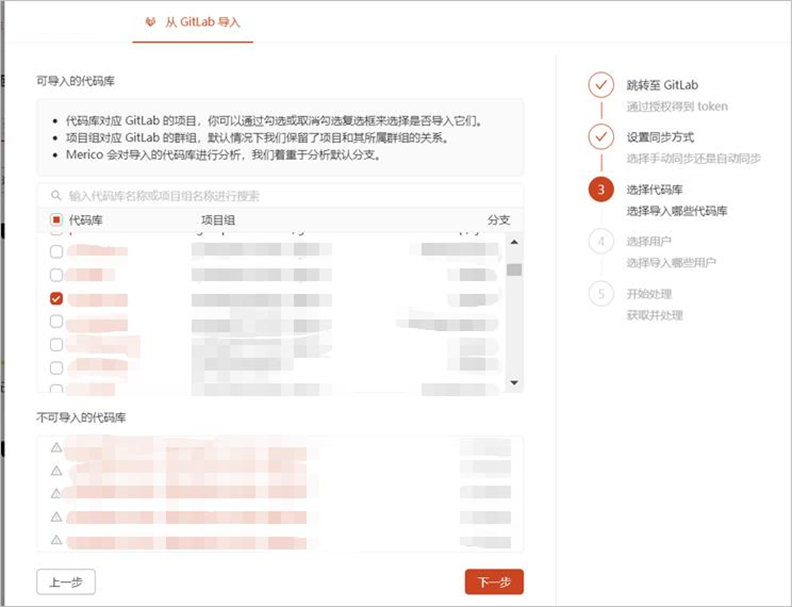Image resolution: width=792 pixels, height=607 pixels.
Task: Click the 项目组 column header
Action: pos(218,220)
